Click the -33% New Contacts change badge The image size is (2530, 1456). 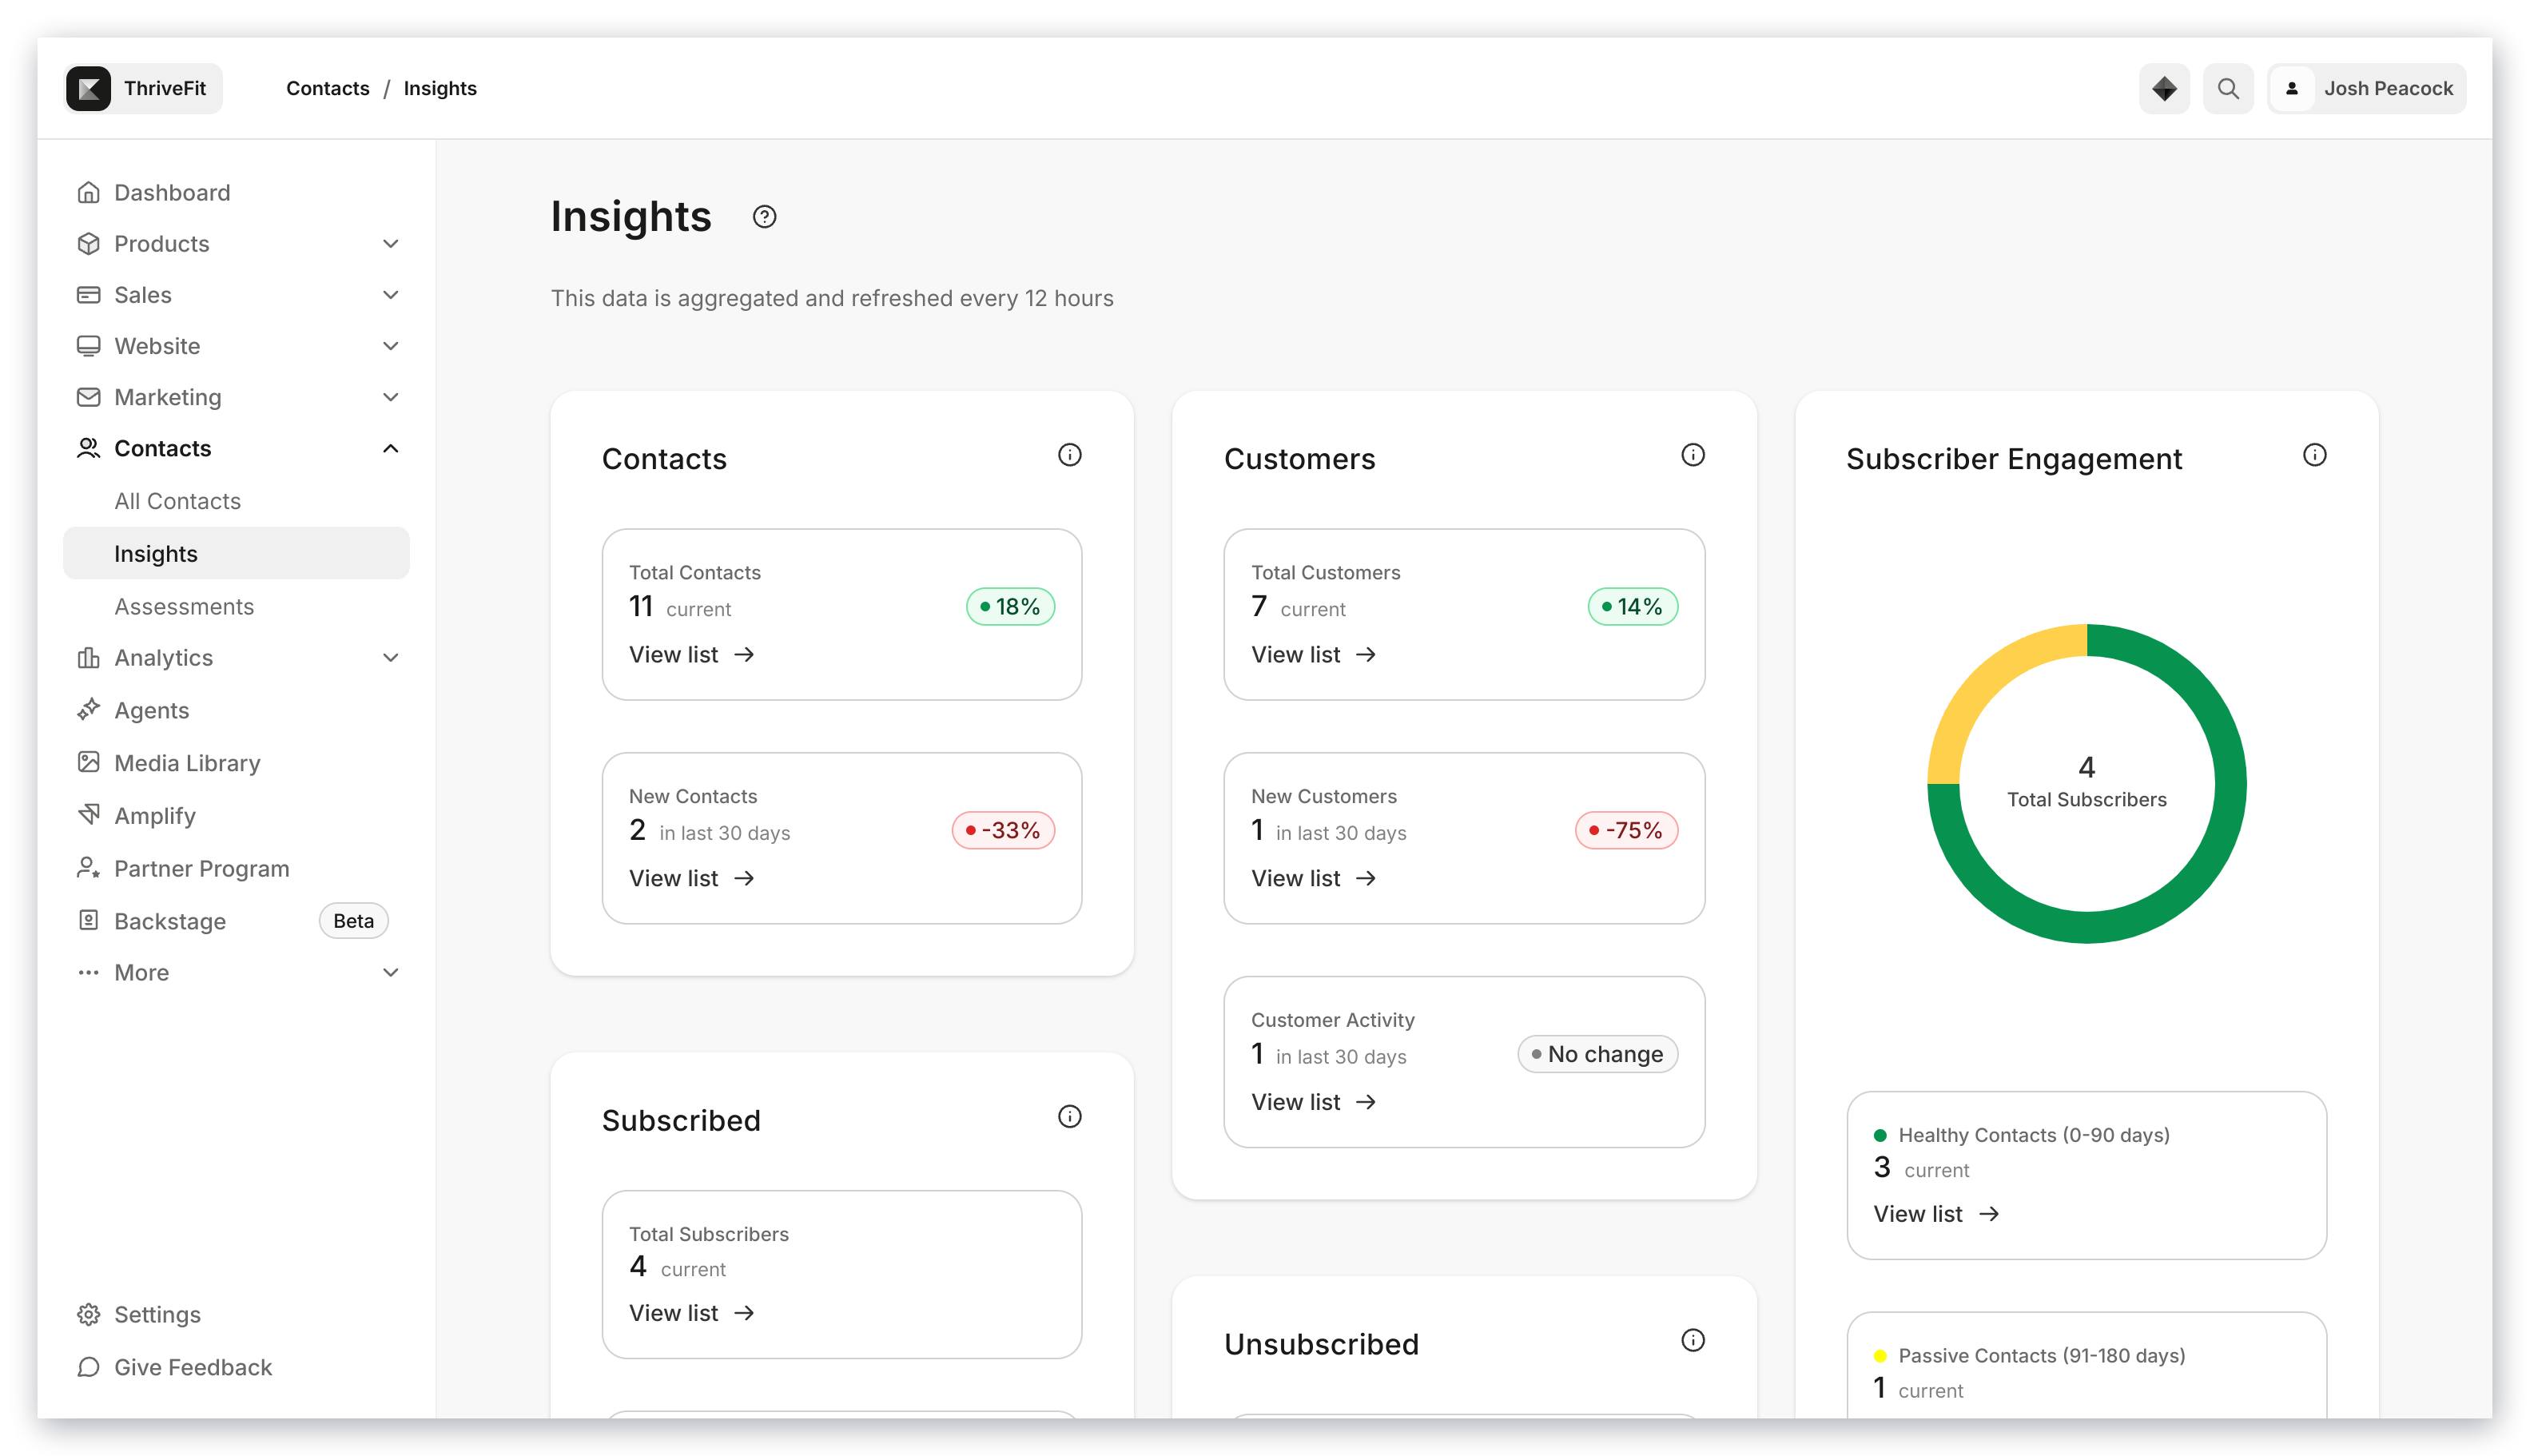pyautogui.click(x=1003, y=830)
